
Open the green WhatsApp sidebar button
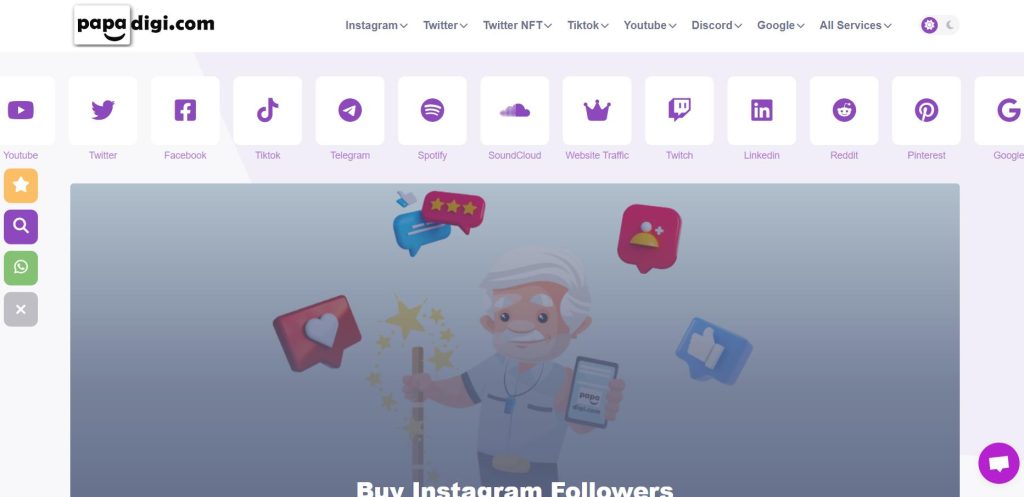[21, 268]
